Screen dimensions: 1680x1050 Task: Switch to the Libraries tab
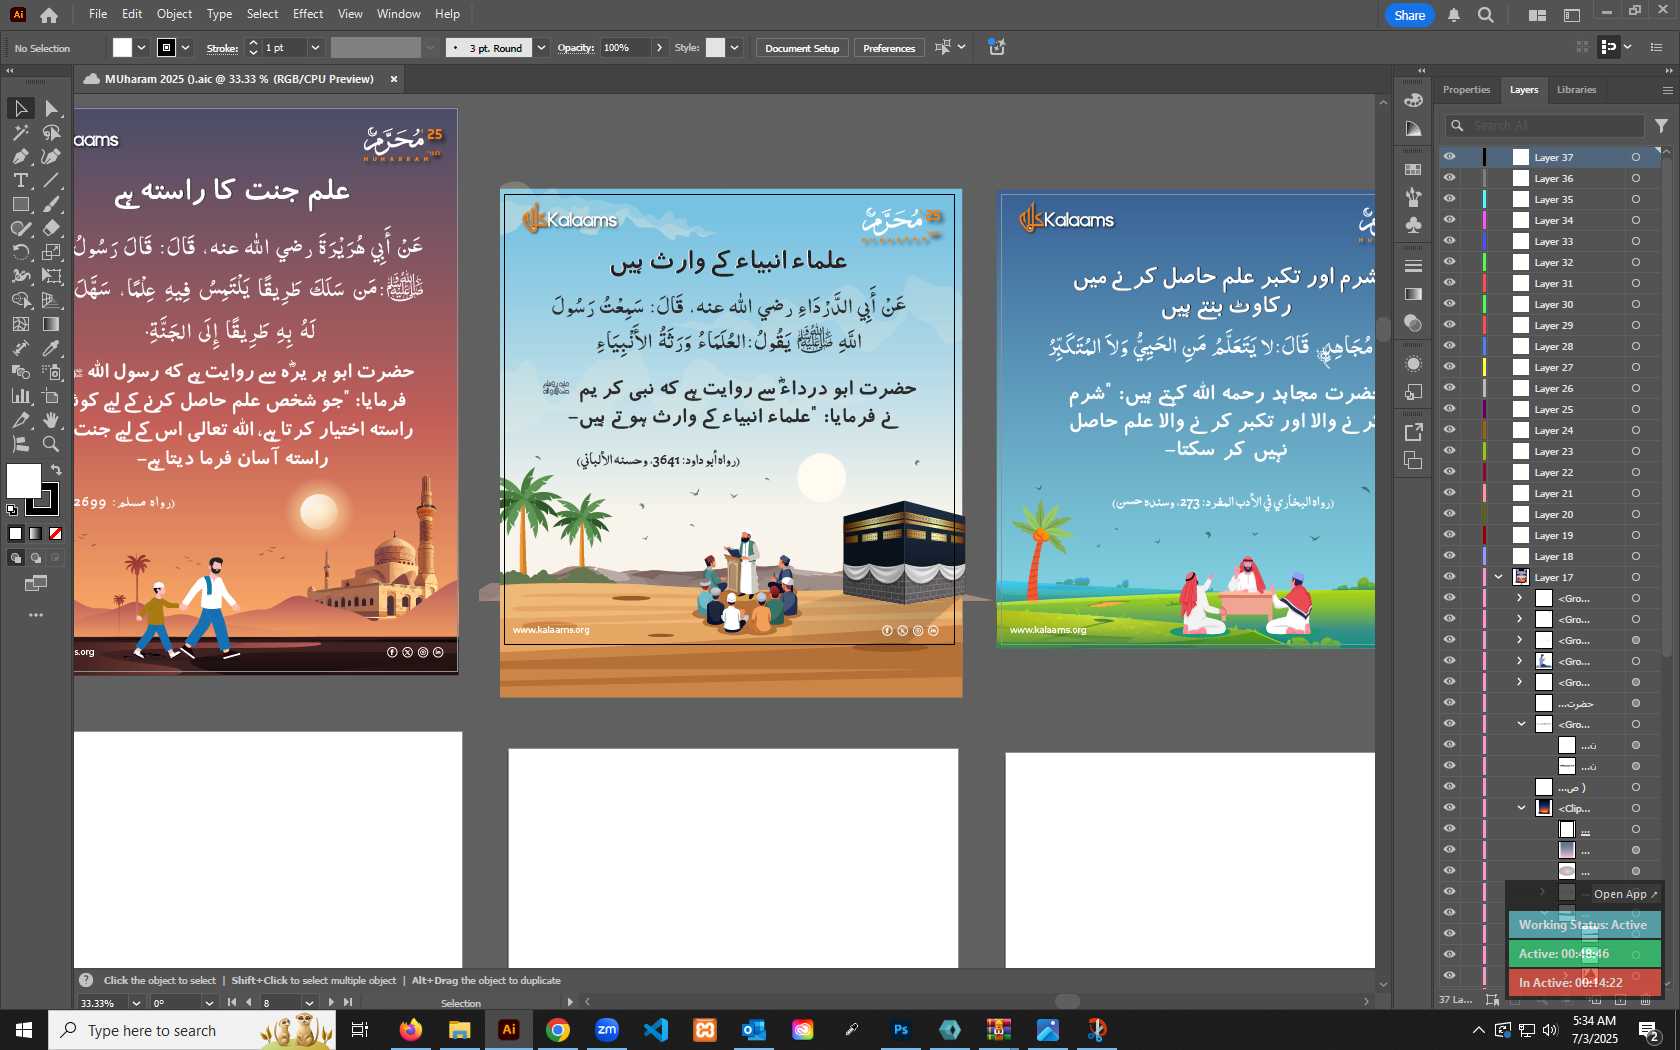point(1576,90)
